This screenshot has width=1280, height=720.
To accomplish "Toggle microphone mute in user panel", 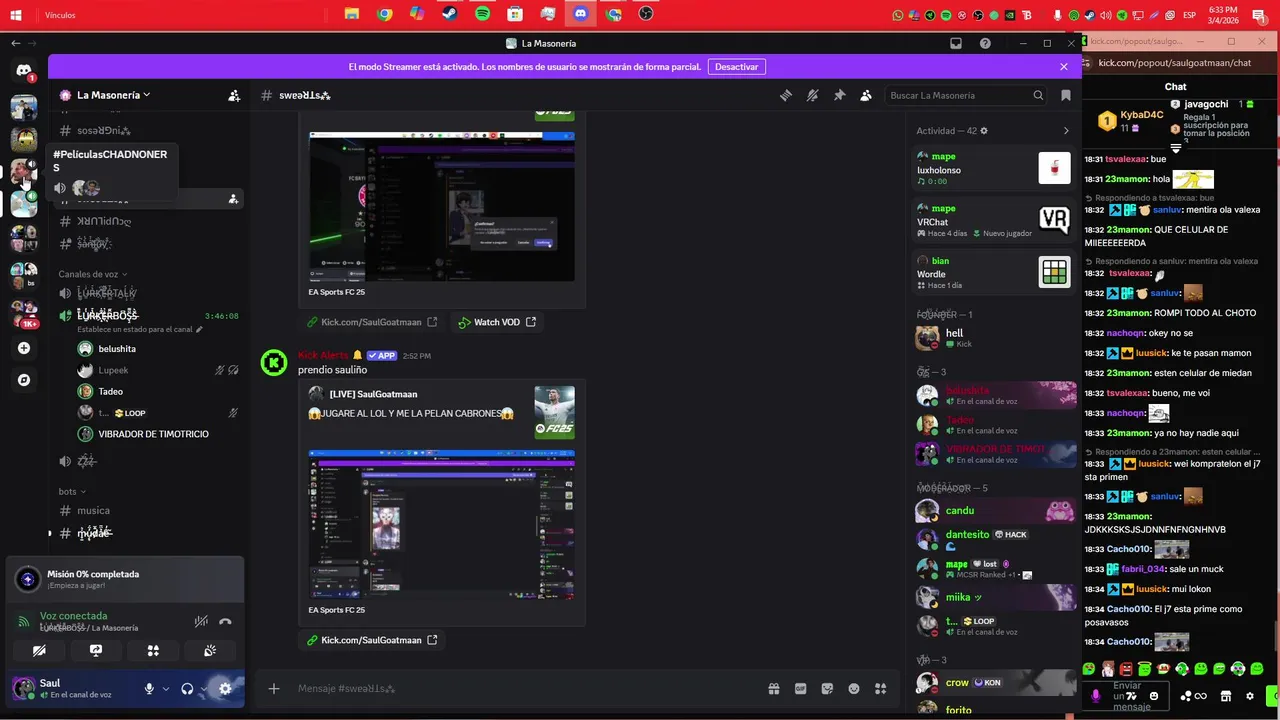I will point(149,689).
